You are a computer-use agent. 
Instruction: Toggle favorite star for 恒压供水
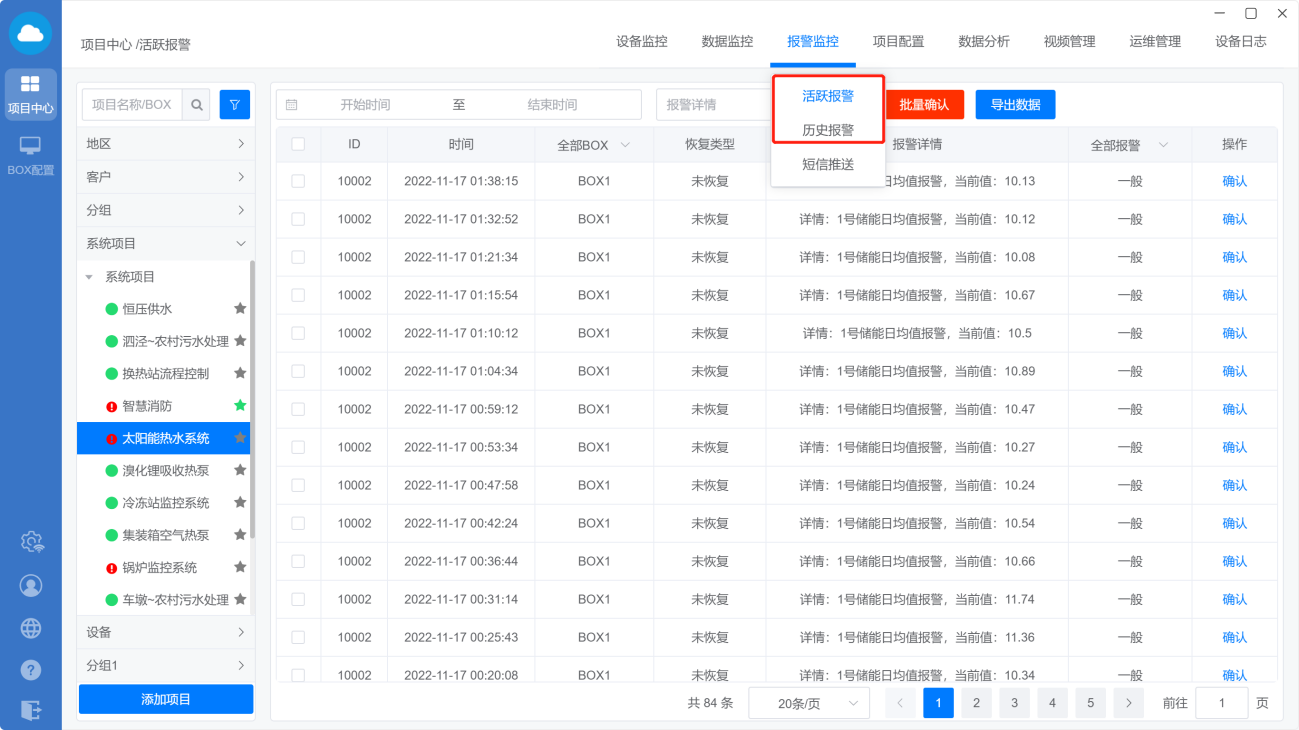pos(240,309)
